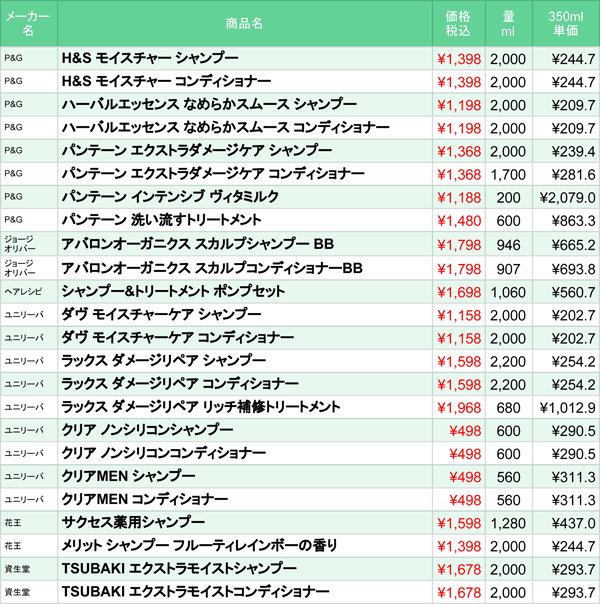The width and height of the screenshot is (600, 604).
Task: Click the ¥1,968 price cell
Action: point(459,408)
